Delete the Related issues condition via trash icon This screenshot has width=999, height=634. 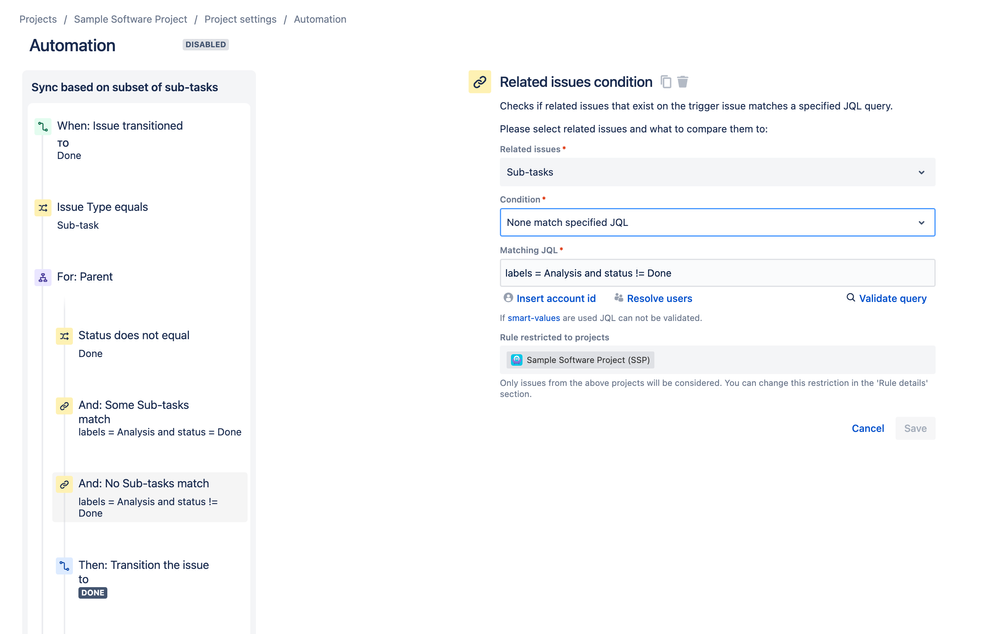point(683,82)
